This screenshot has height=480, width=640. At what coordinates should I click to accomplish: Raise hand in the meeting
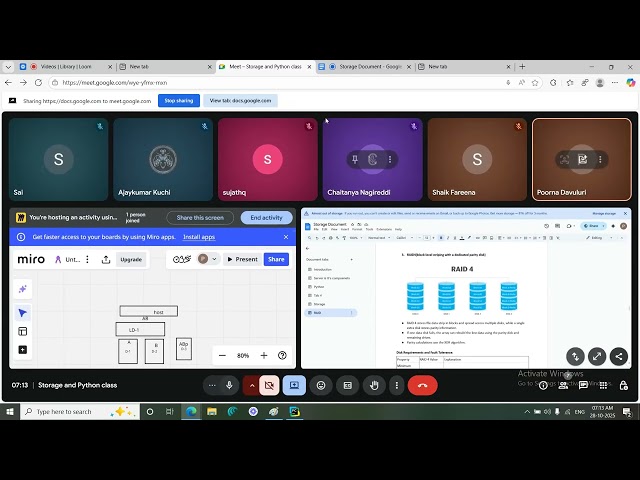[374, 385]
